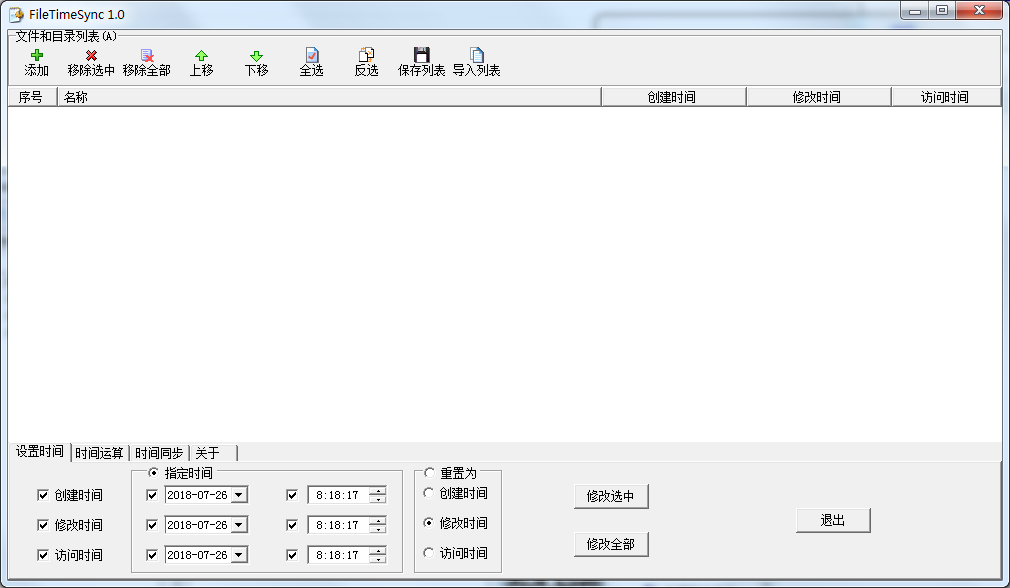Click the 导入列表 (Import List) icon

click(477, 58)
